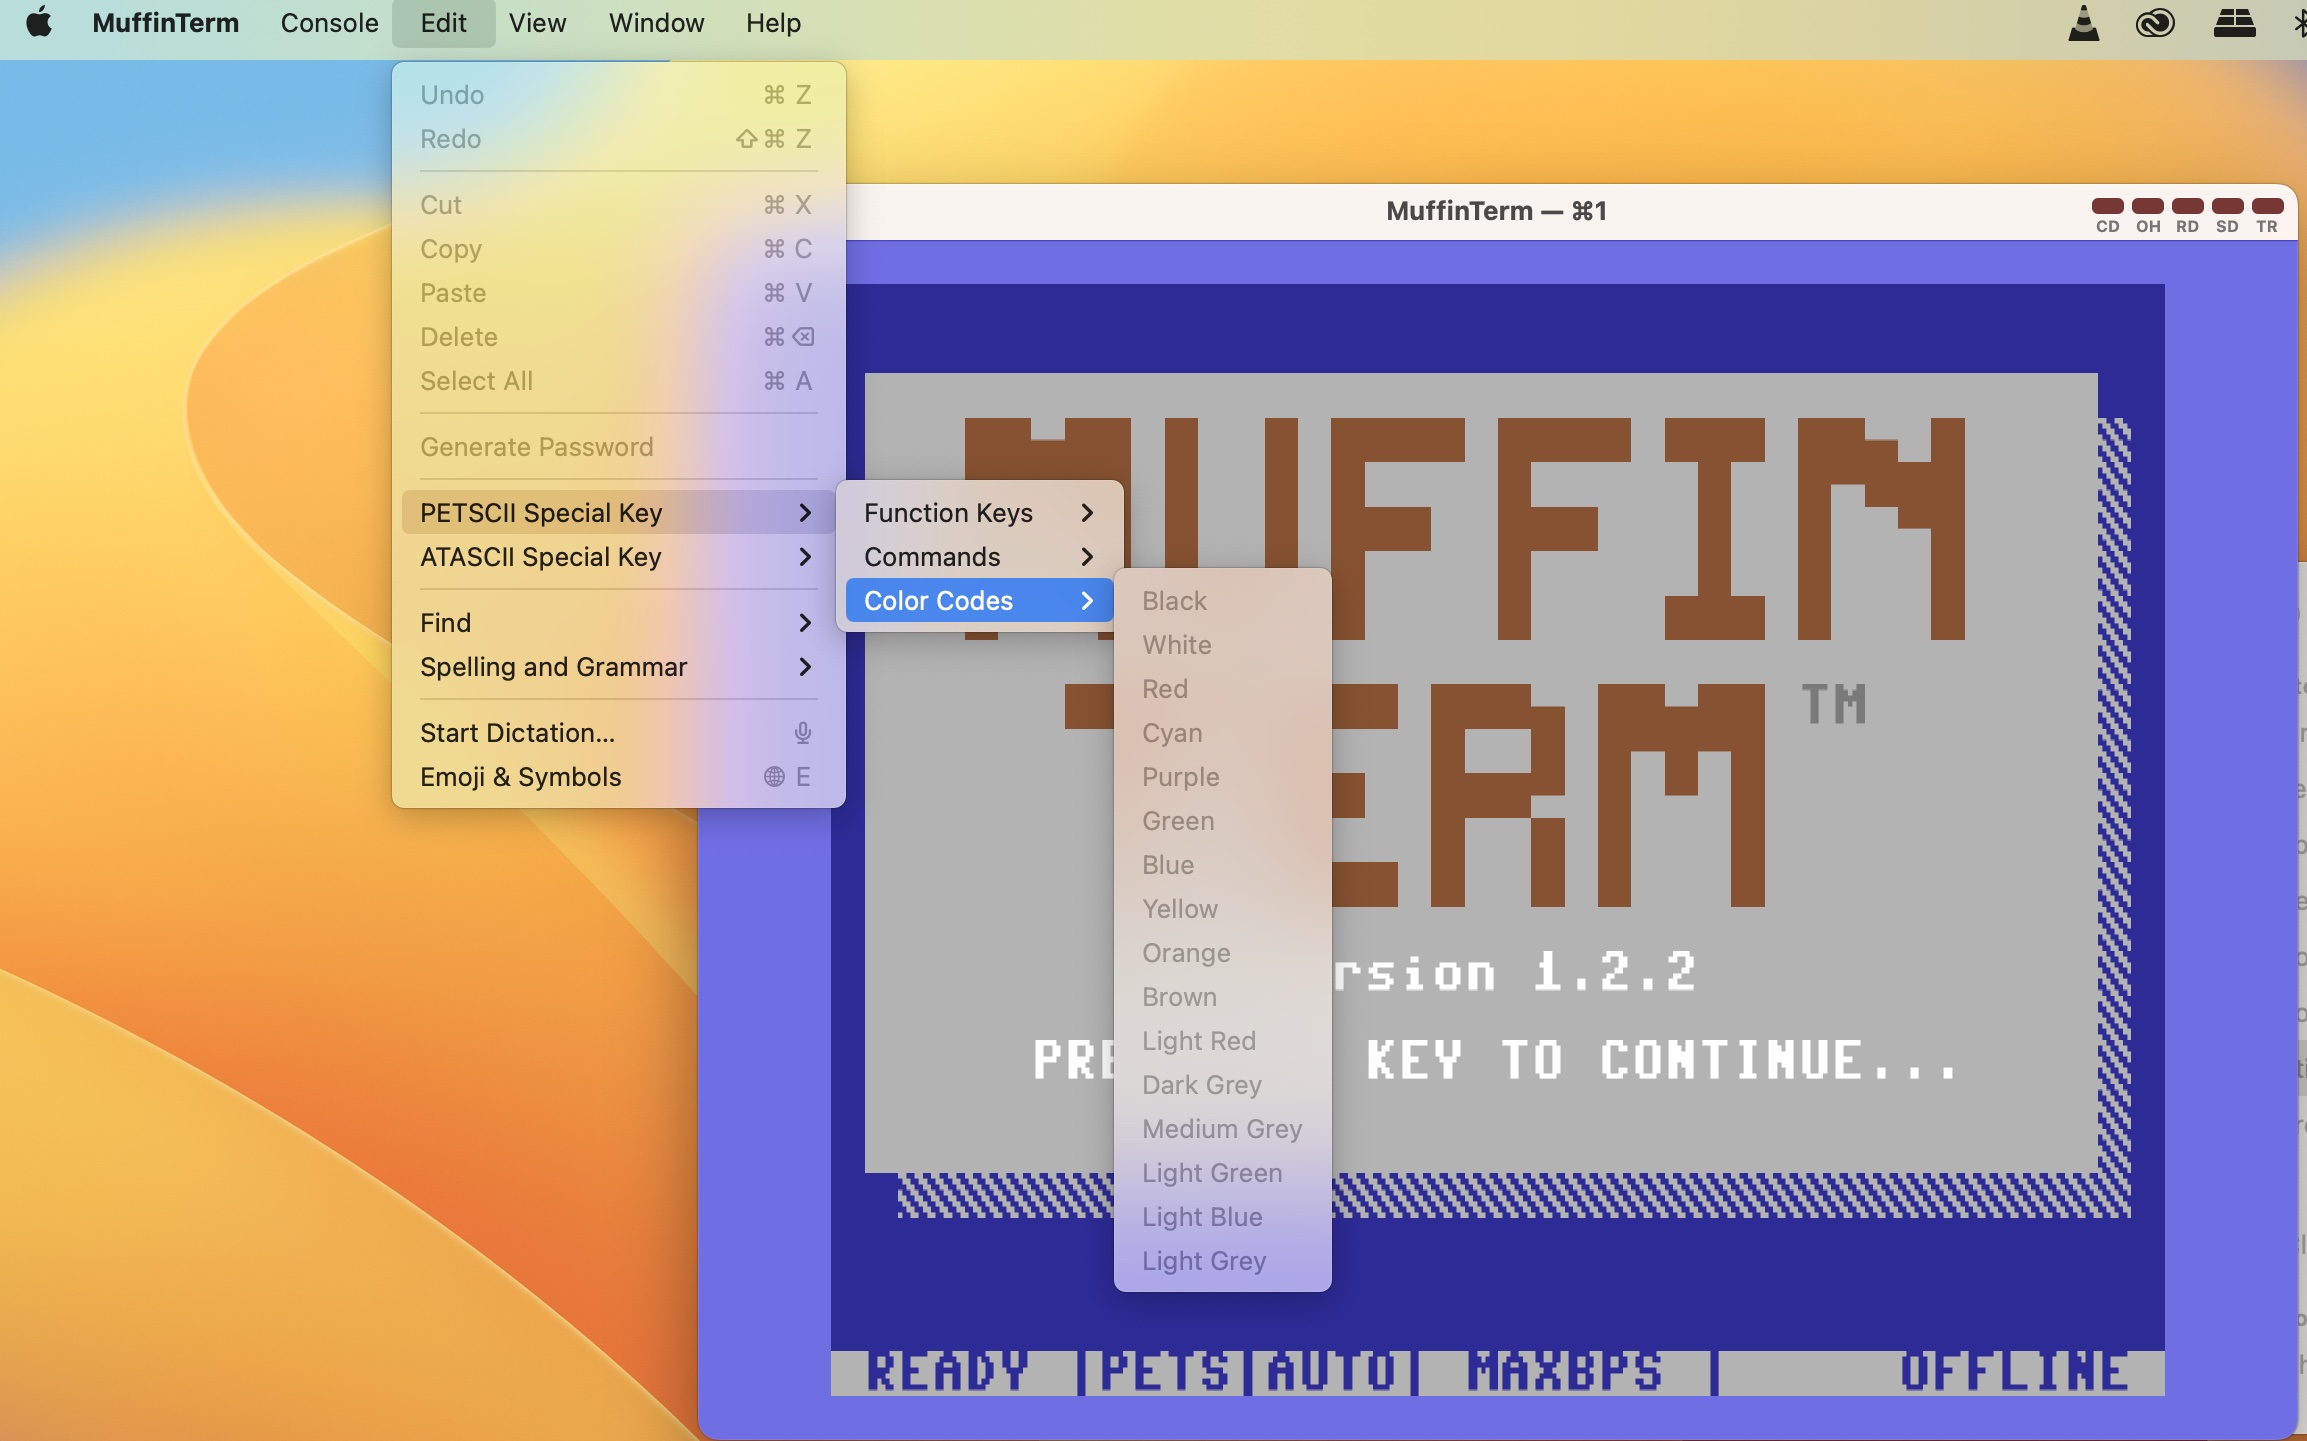Viewport: 2307px width, 1441px height.
Task: Pick Dark Grey from Color Codes
Action: pyautogui.click(x=1222, y=1085)
